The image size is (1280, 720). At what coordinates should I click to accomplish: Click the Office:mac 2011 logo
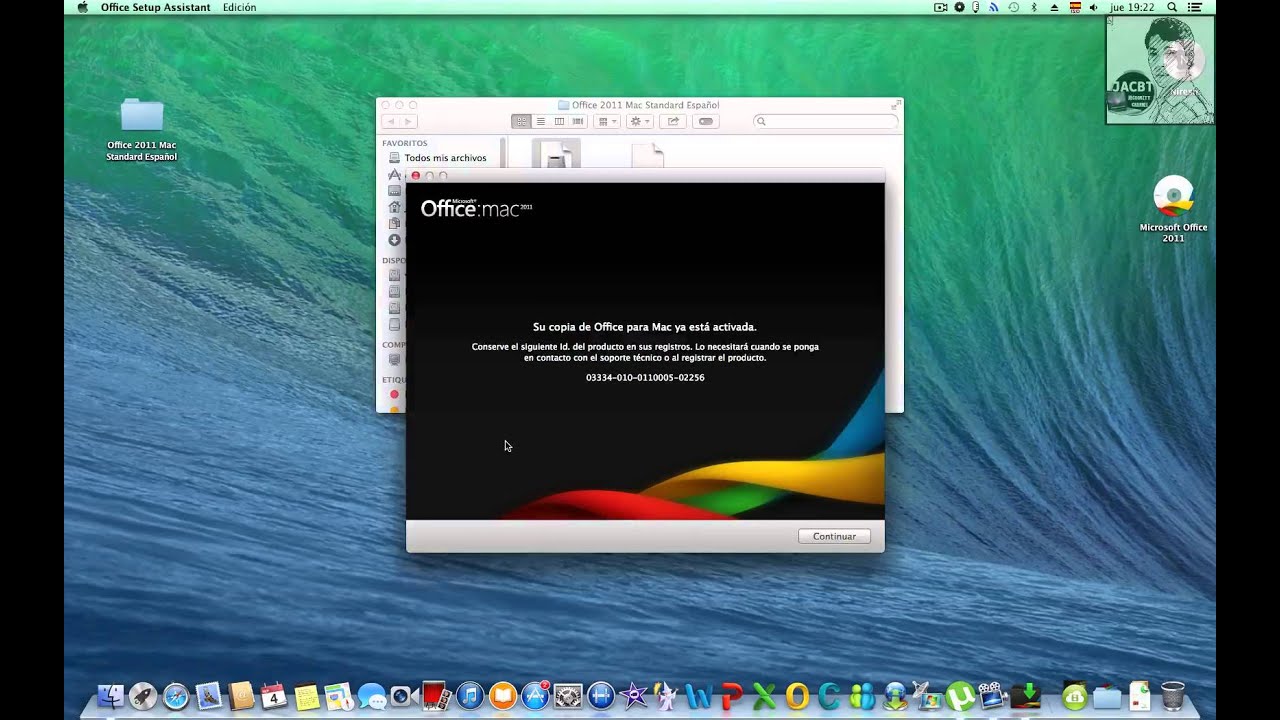pyautogui.click(x=476, y=208)
